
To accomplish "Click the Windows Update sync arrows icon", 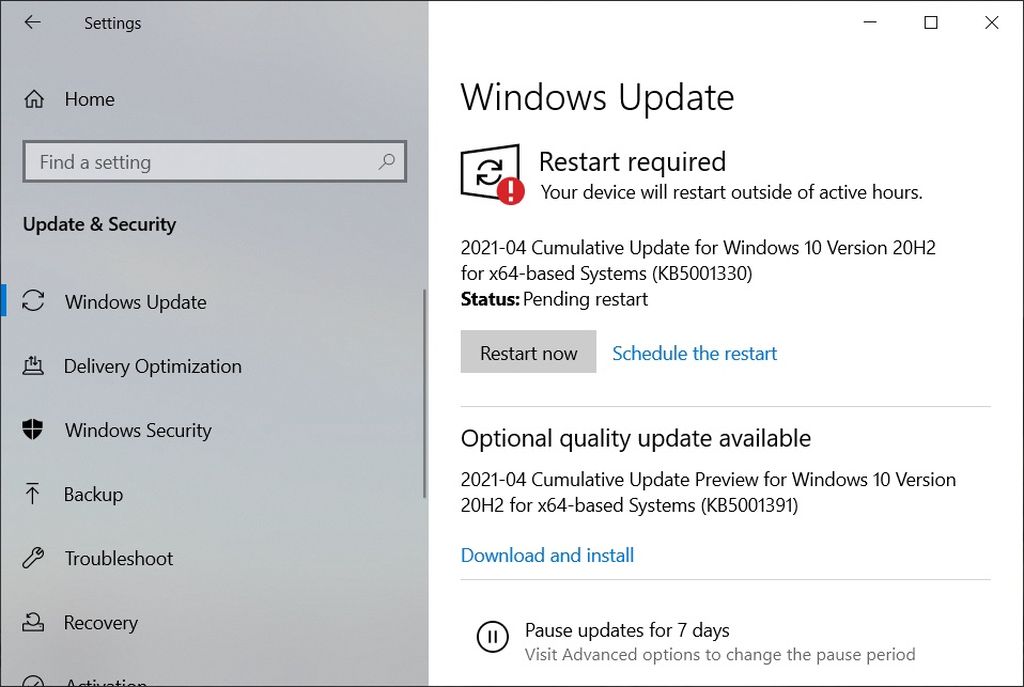I will pyautogui.click(x=33, y=301).
